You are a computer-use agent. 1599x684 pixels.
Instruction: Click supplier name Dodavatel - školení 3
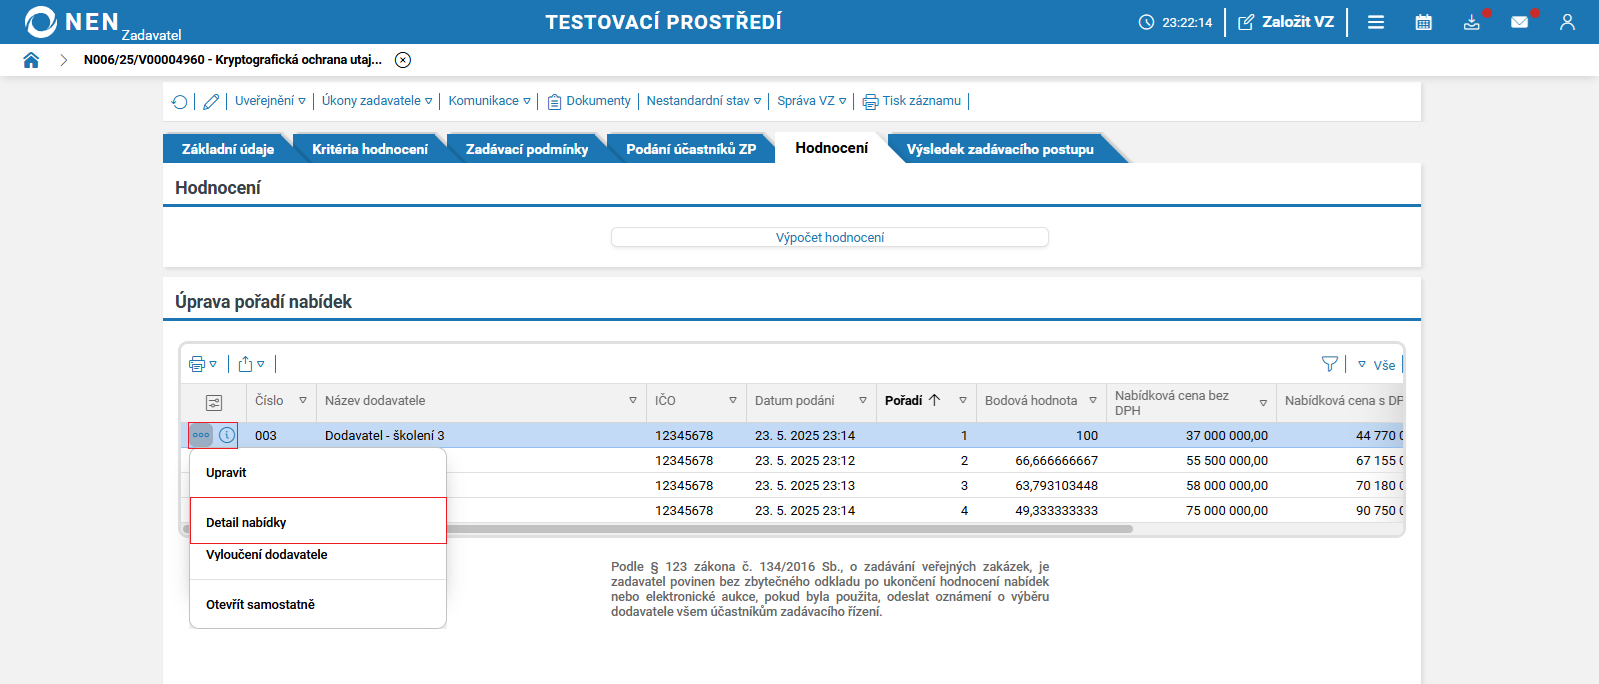[x=385, y=435]
